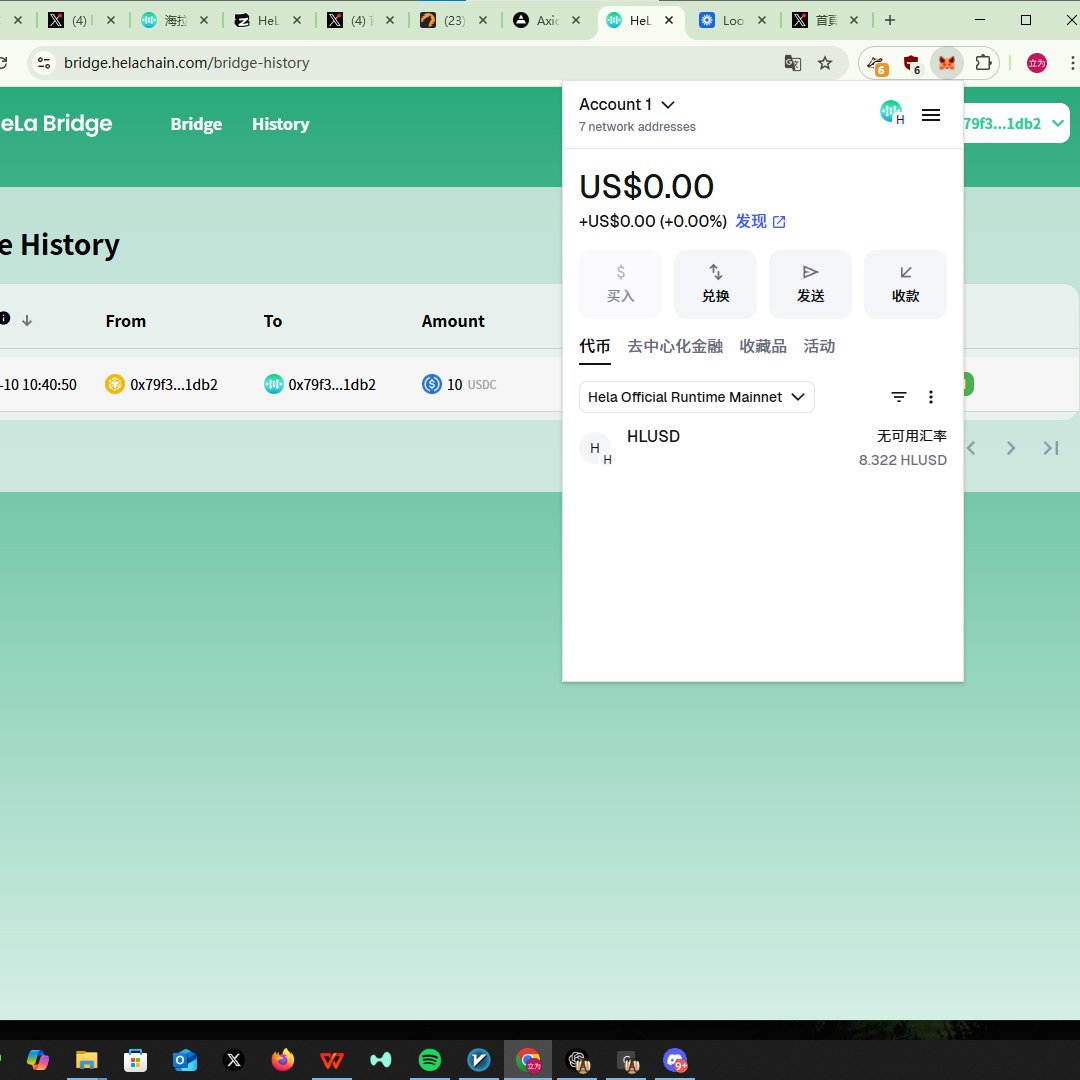Open the MetaMask fox extension icon
This screenshot has height=1080, width=1080.
pyautogui.click(x=946, y=63)
